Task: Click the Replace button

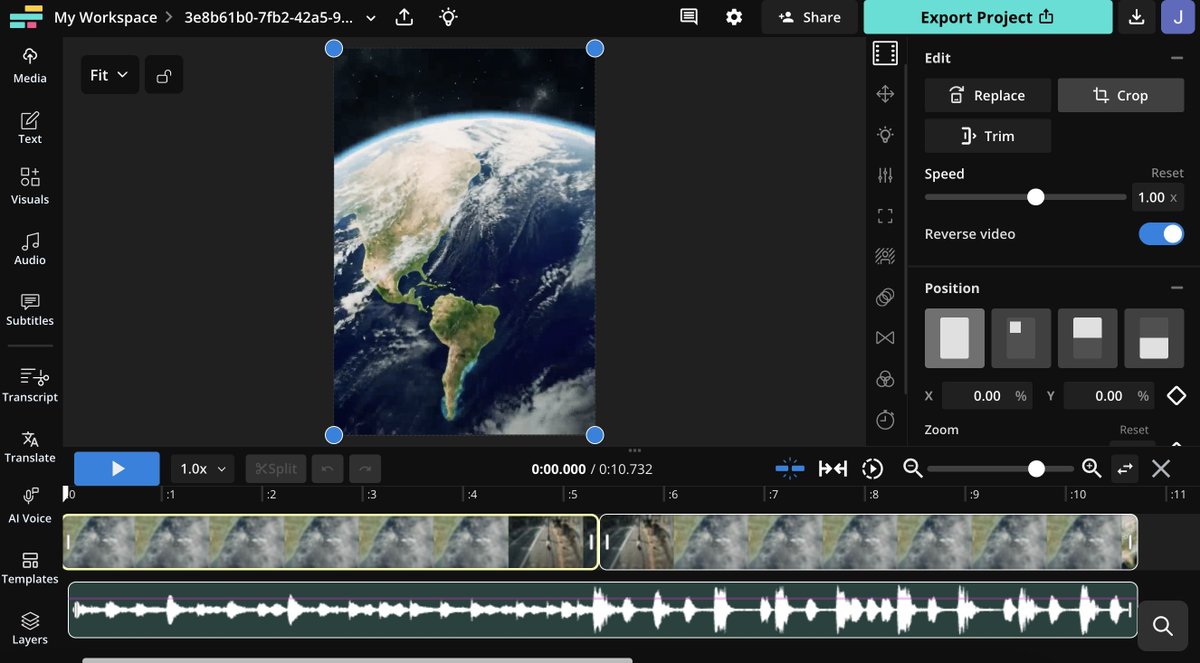Action: coord(988,95)
